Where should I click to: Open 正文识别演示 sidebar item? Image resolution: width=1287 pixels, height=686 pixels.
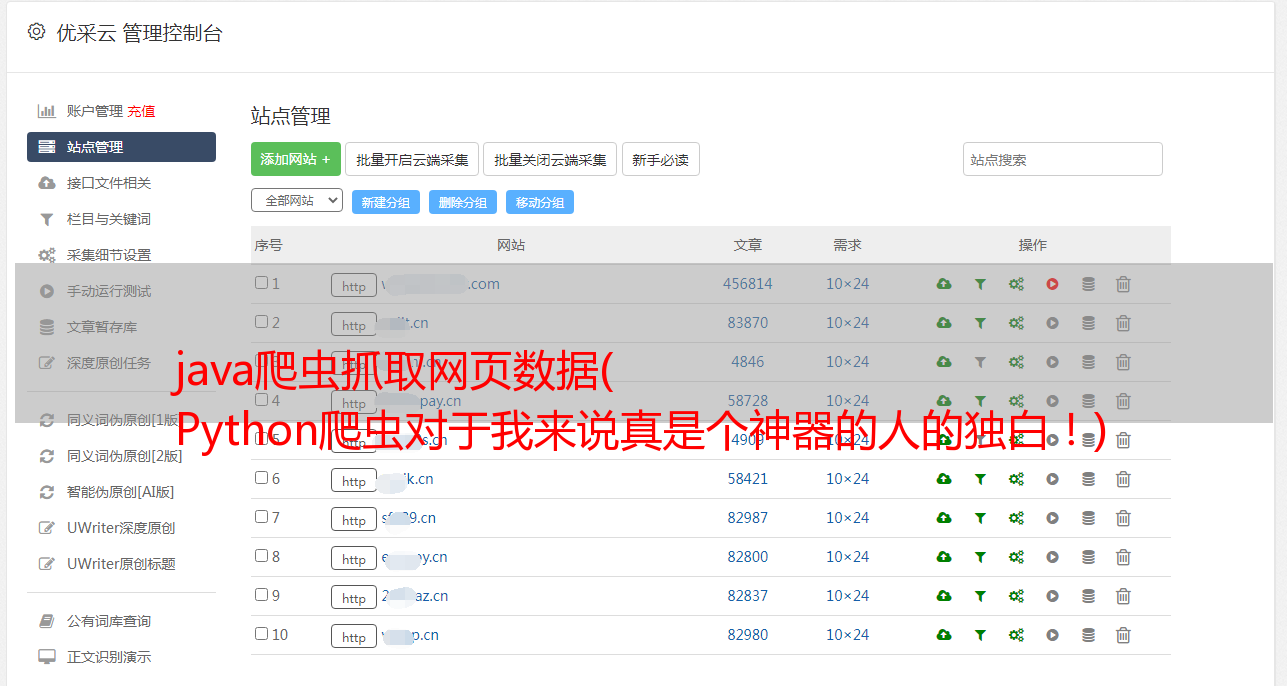pyautogui.click(x=109, y=657)
